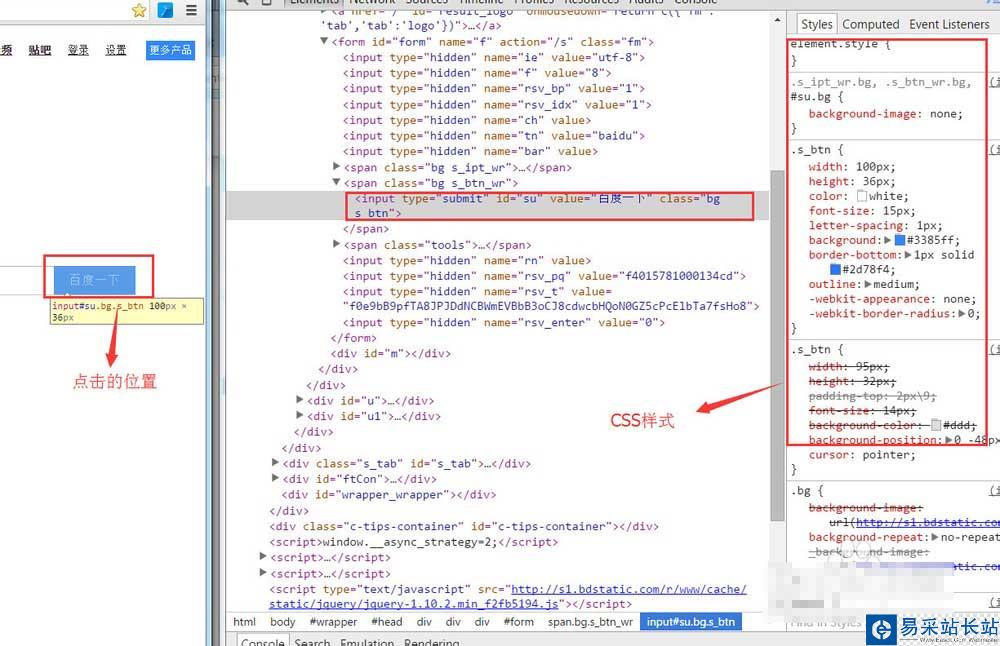Click the Elements panel vertical scrollbar thumb
Image resolution: width=1000 pixels, height=646 pixels.
777,346
